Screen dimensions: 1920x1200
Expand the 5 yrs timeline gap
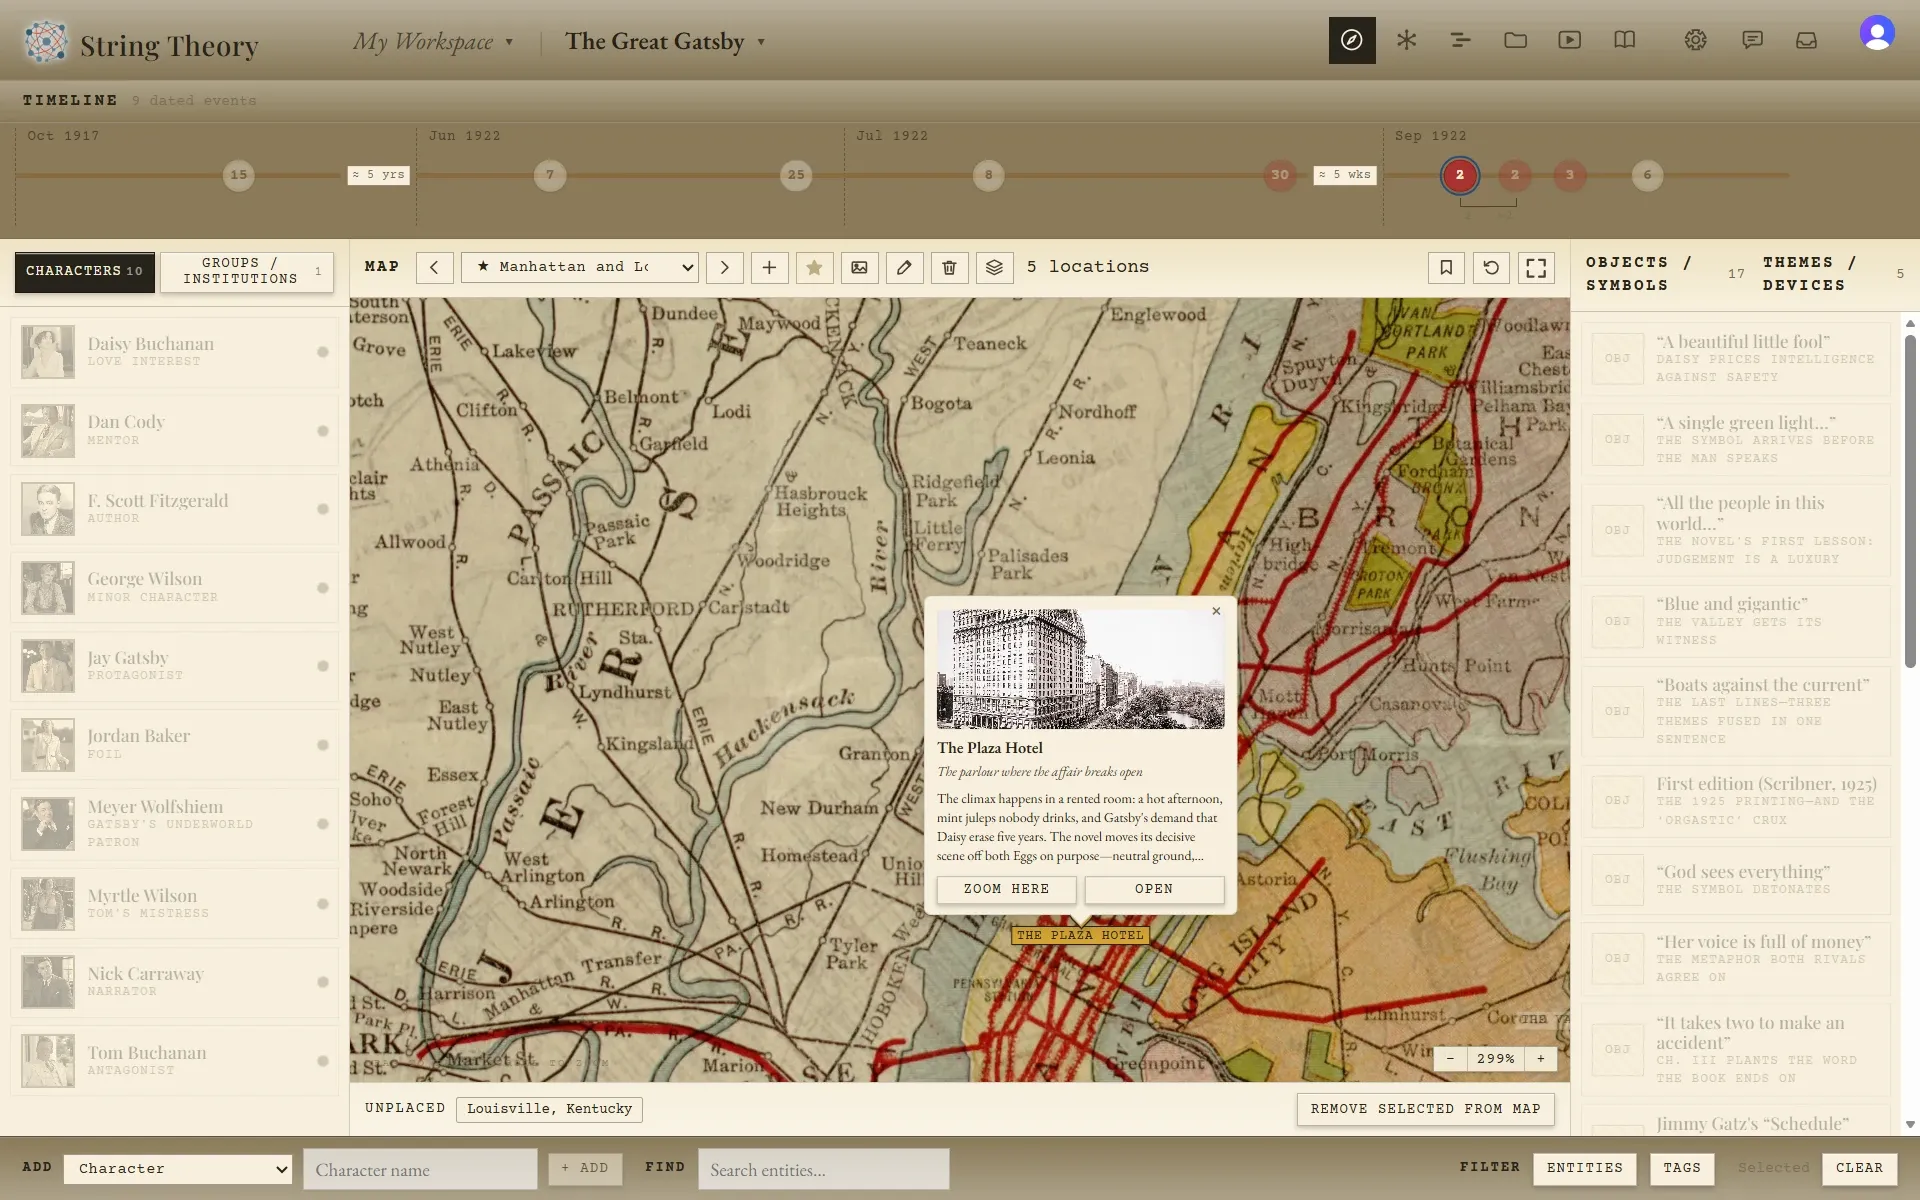click(378, 175)
